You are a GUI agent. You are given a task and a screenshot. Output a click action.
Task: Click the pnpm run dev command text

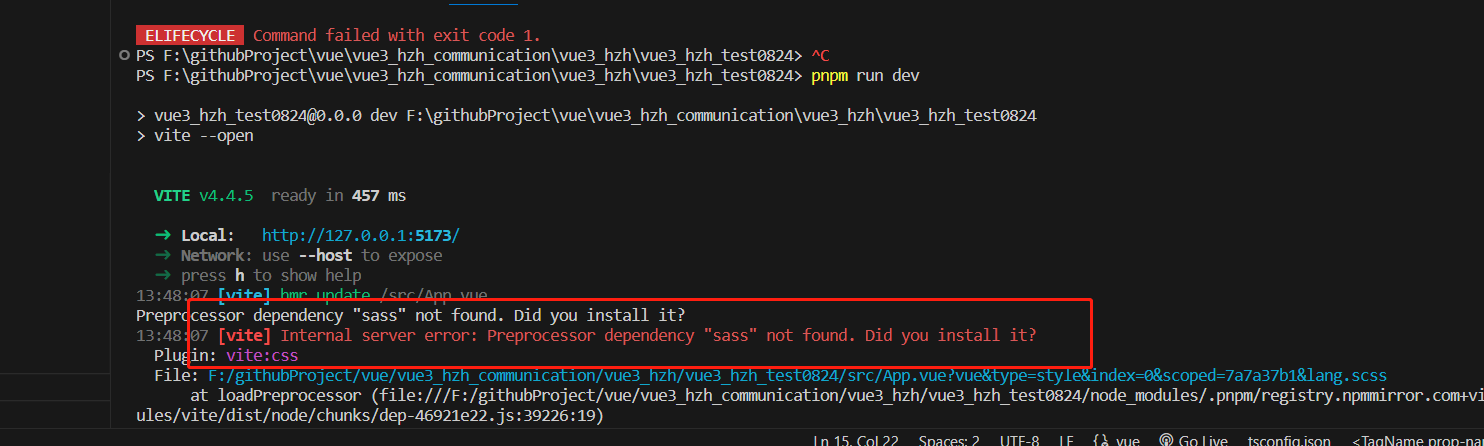[865, 75]
